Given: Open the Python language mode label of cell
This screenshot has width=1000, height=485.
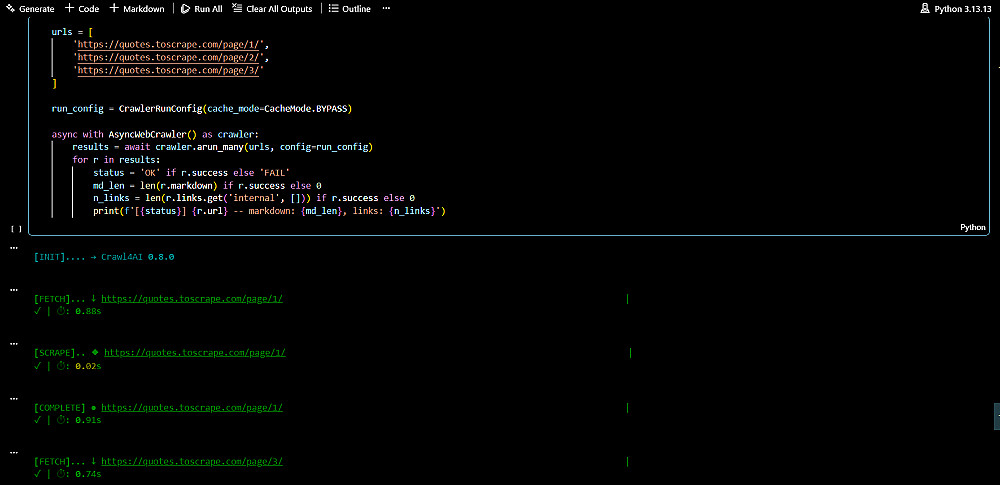Looking at the screenshot, I should coord(973,227).
